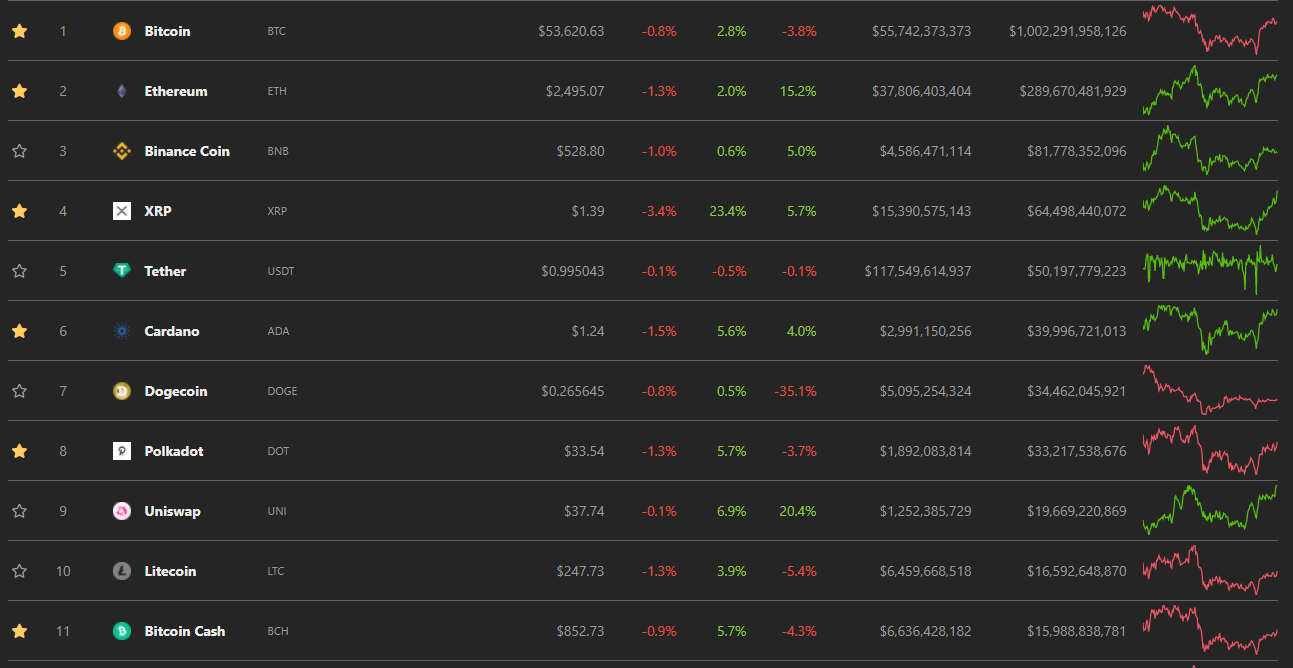Open the Bitcoin Cash name link

pyautogui.click(x=185, y=631)
